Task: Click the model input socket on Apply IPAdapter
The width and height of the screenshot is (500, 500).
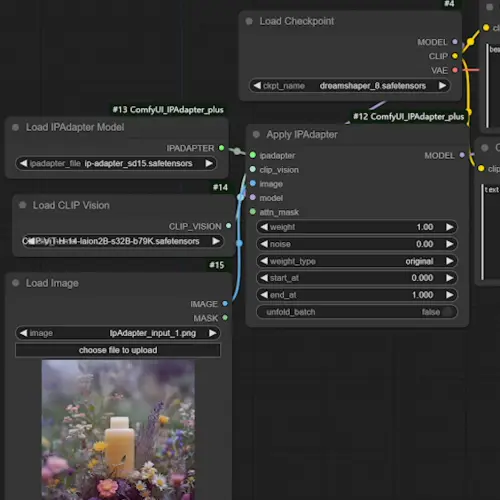Action: tap(253, 198)
